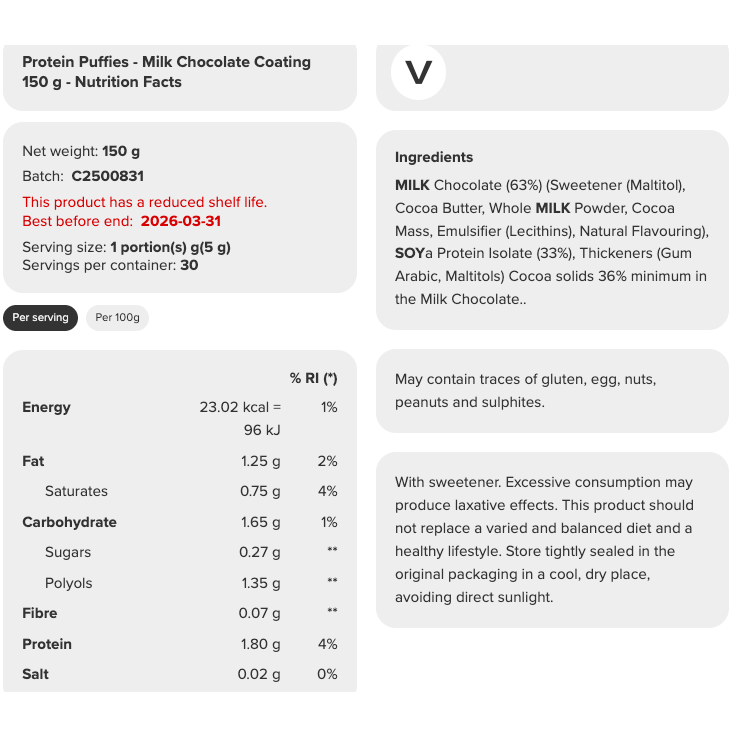Select the Energy row label
Screen dimensions: 737x737
pyautogui.click(x=46, y=407)
